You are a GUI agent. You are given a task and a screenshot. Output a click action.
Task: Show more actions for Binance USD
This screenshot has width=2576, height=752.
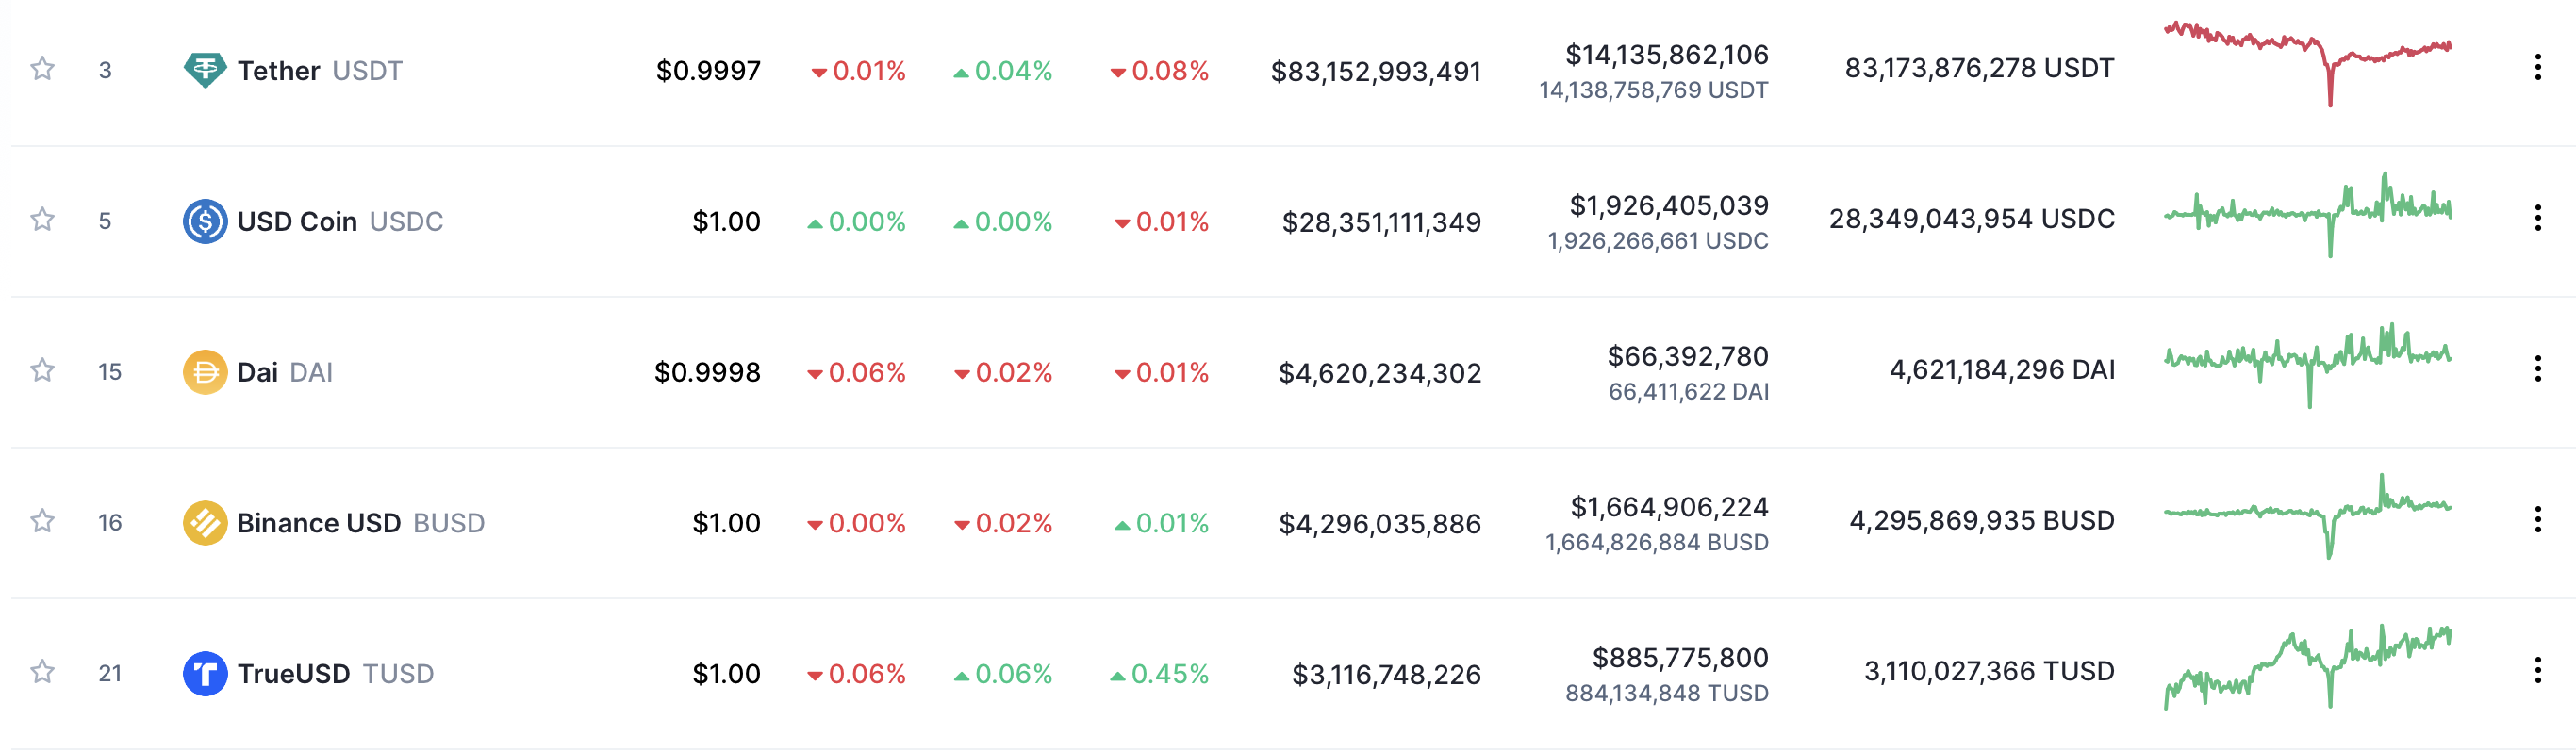[x=2537, y=520]
